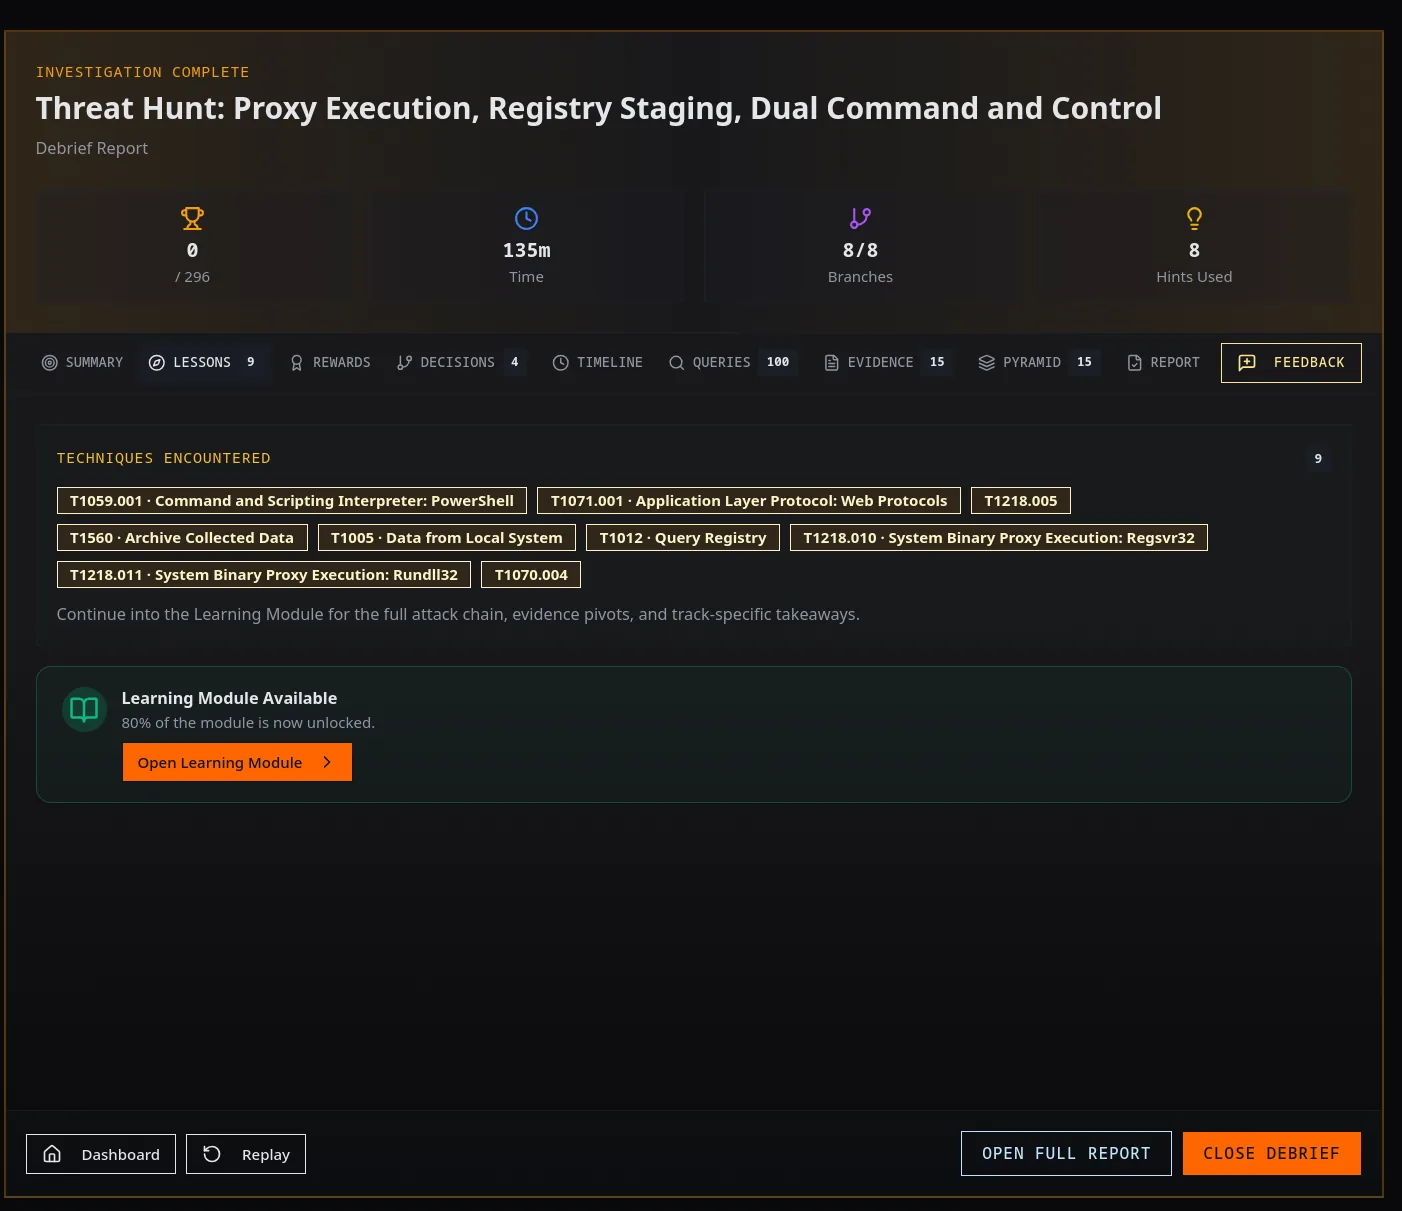Open the full report
Viewport: 1402px width, 1211px height.
point(1066,1154)
